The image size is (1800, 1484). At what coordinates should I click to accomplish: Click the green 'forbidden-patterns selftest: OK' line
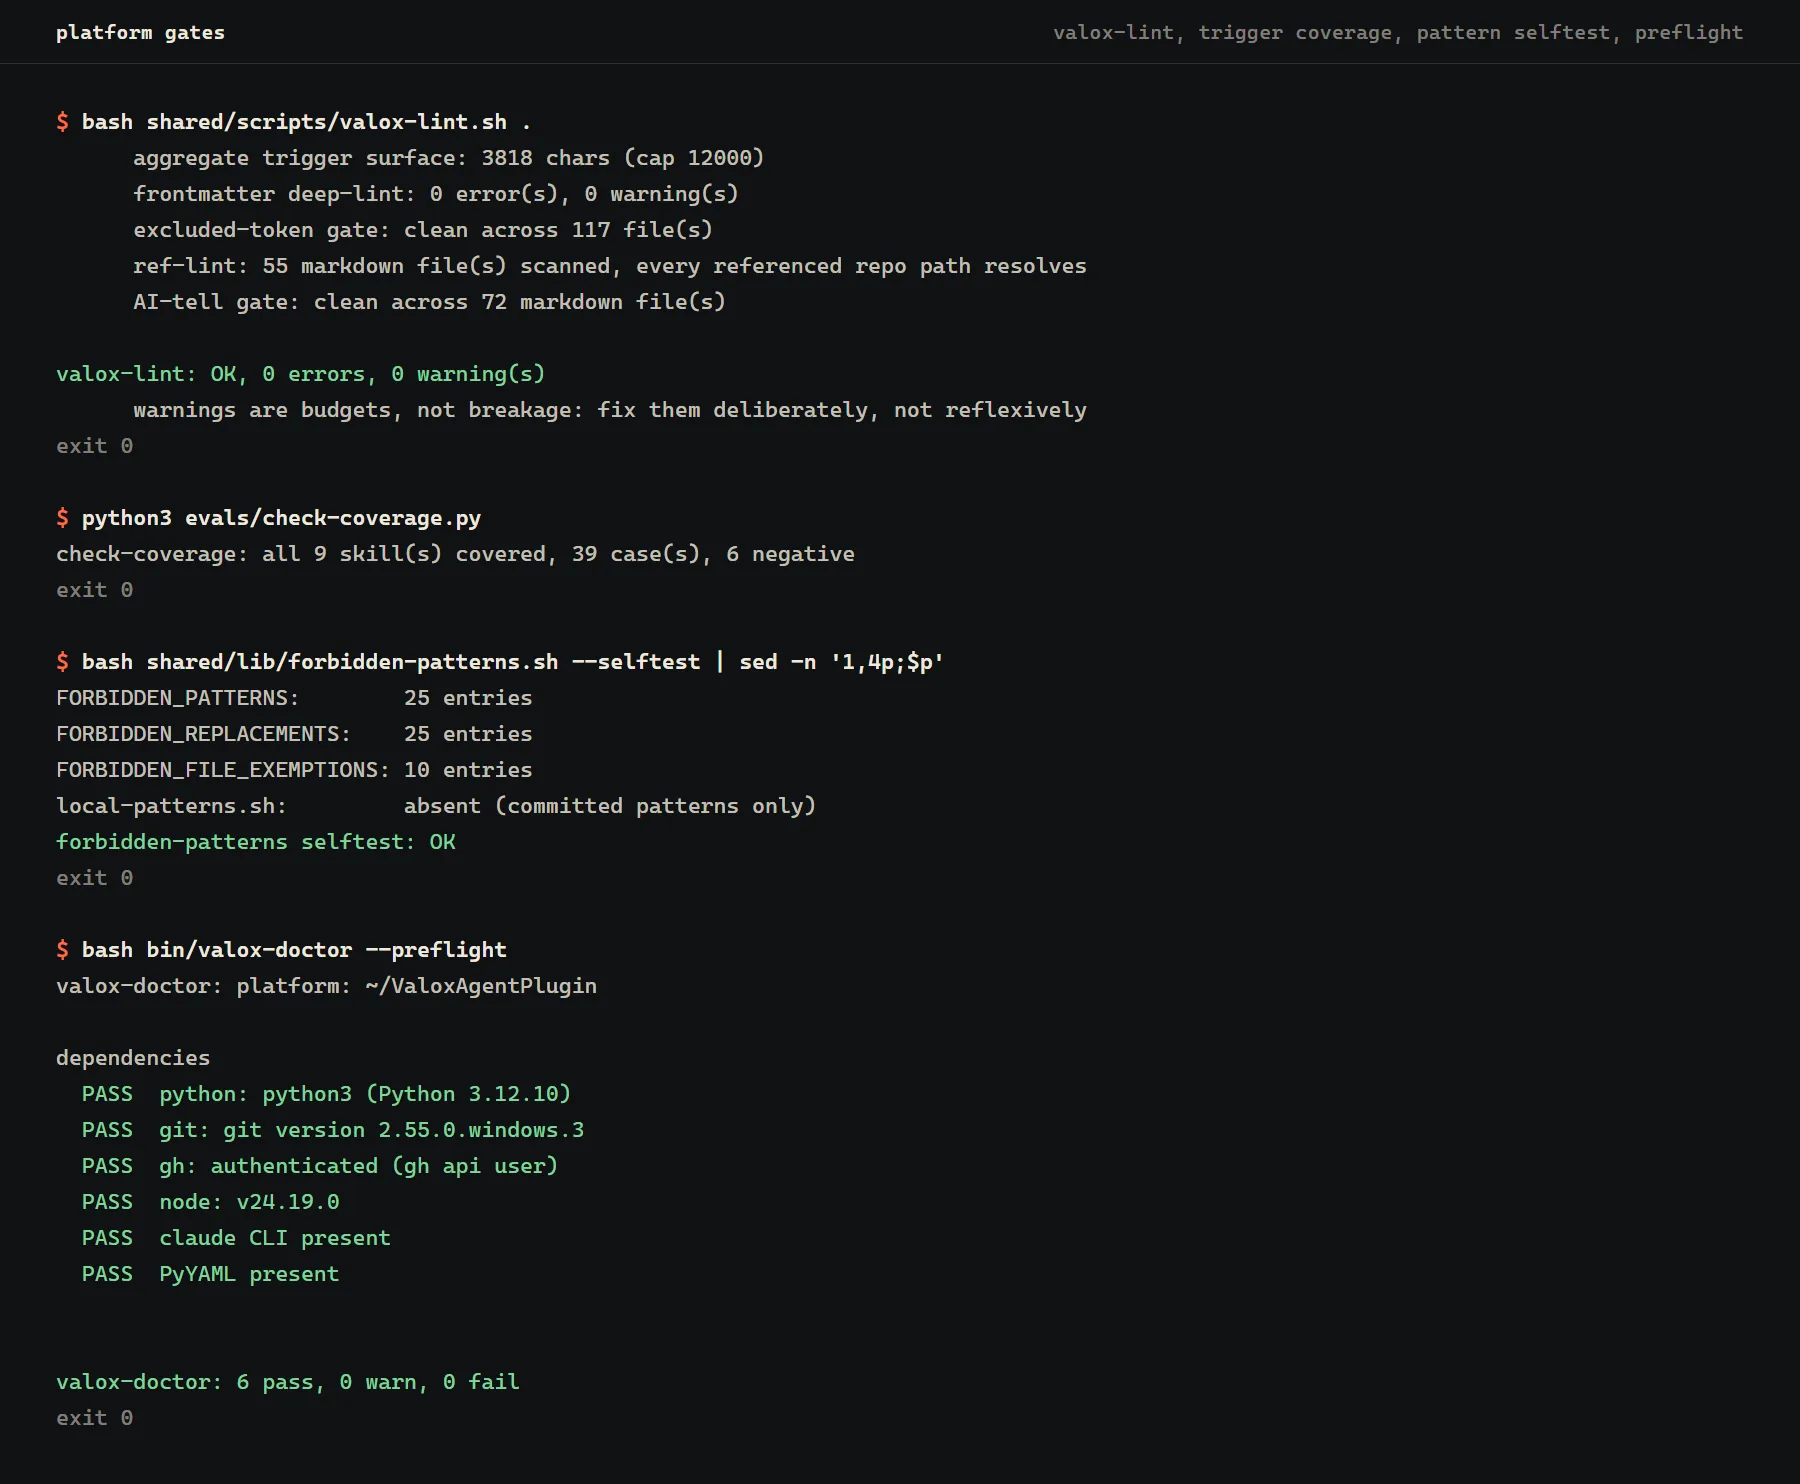pyautogui.click(x=256, y=842)
